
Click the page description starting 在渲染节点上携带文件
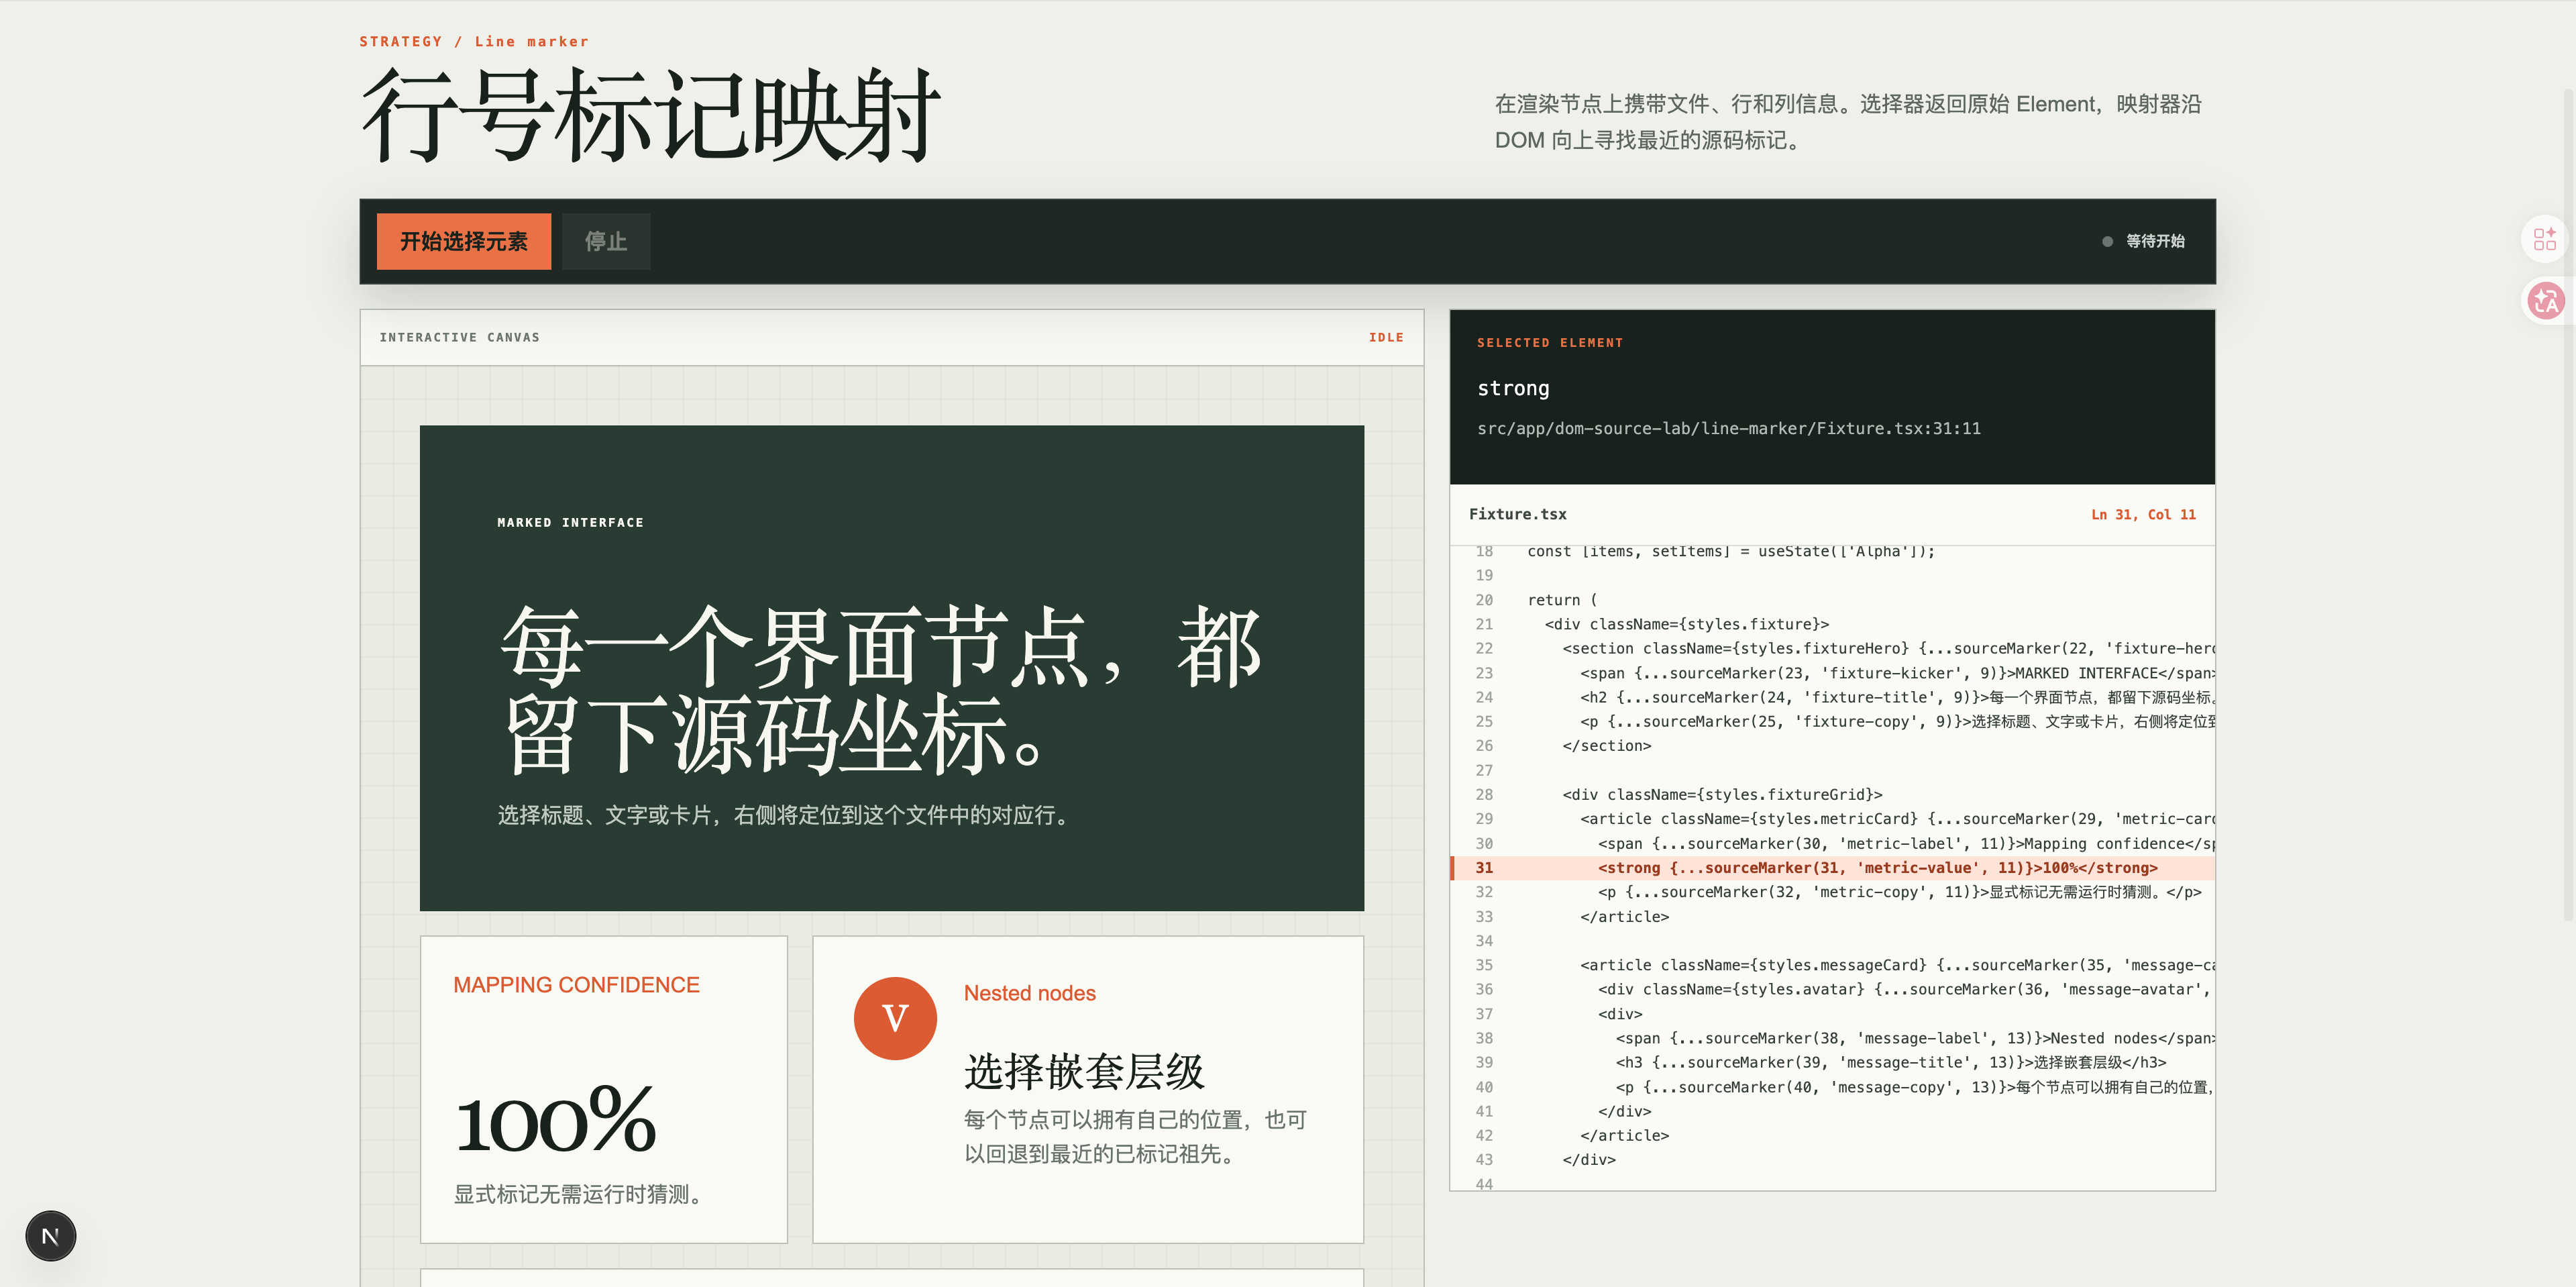pyautogui.click(x=1848, y=122)
